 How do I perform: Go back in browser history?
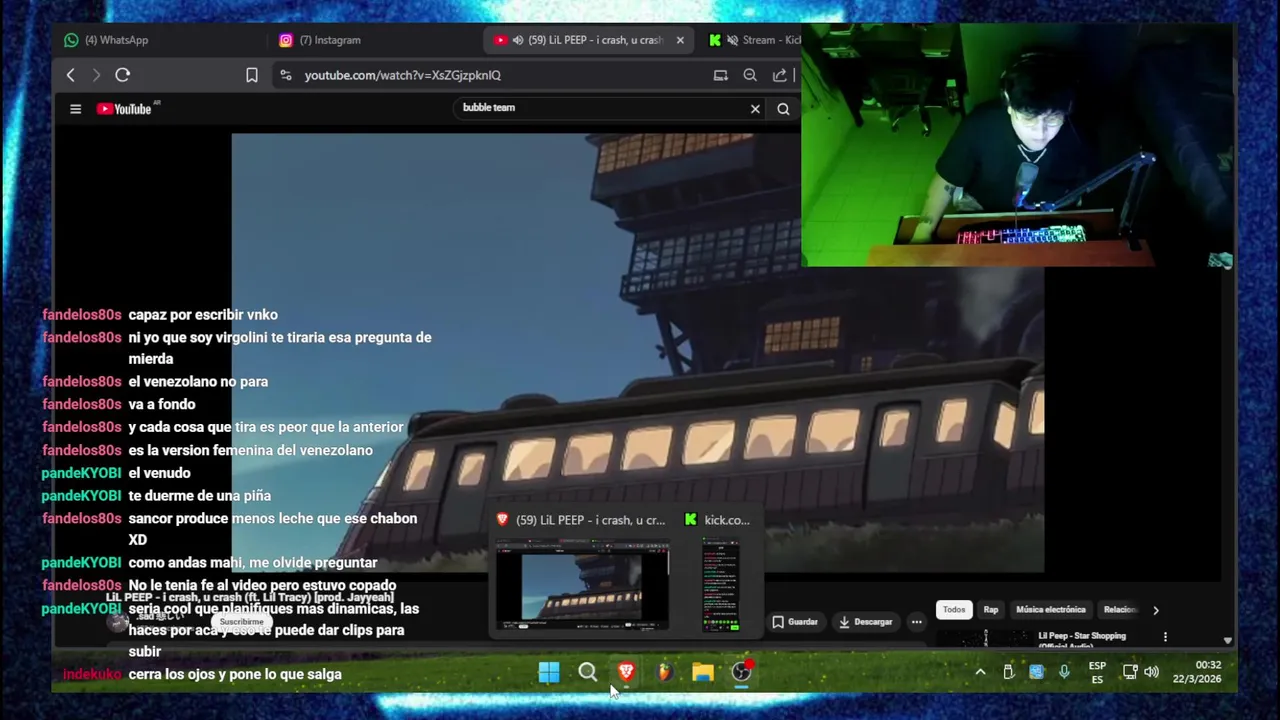(70, 75)
